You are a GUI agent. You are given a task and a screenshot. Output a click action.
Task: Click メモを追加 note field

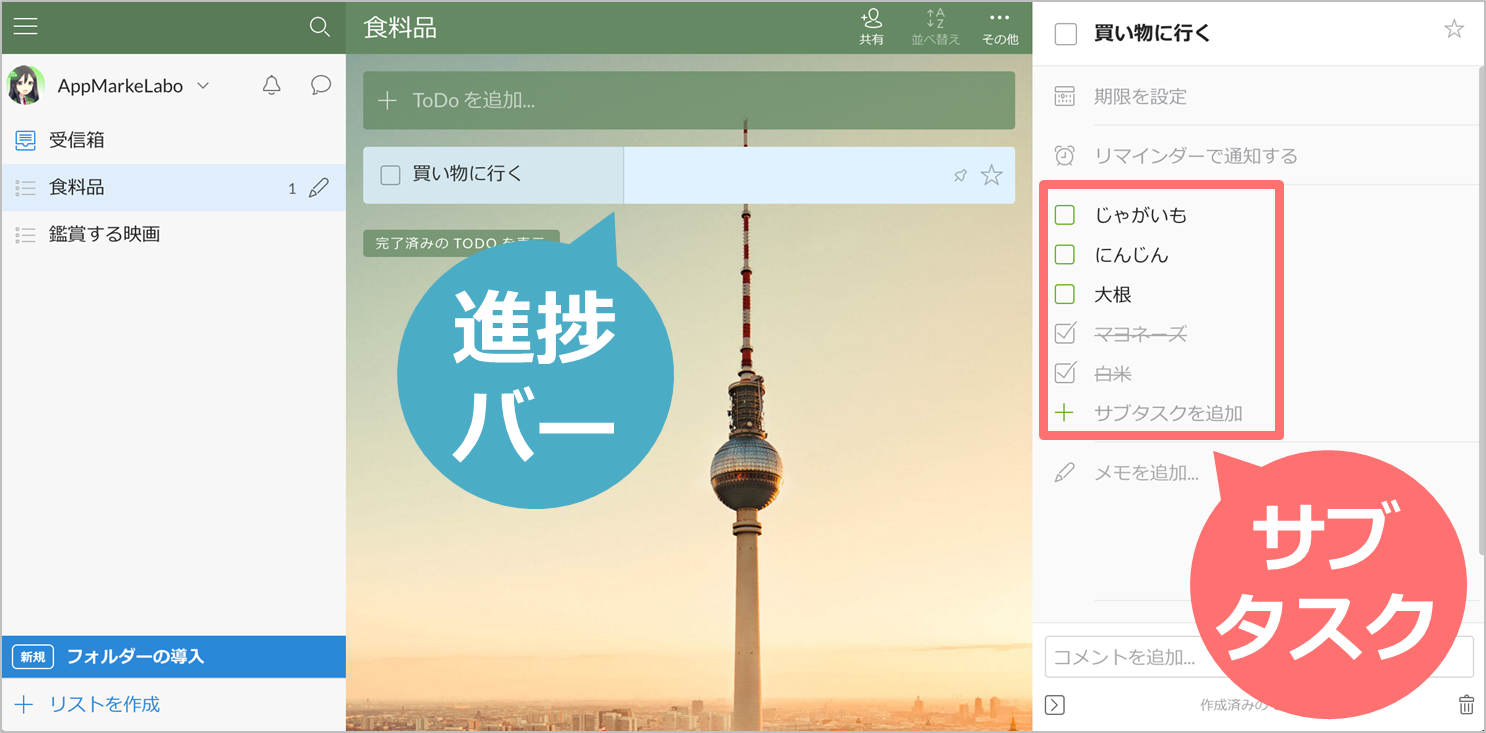pos(1146,473)
